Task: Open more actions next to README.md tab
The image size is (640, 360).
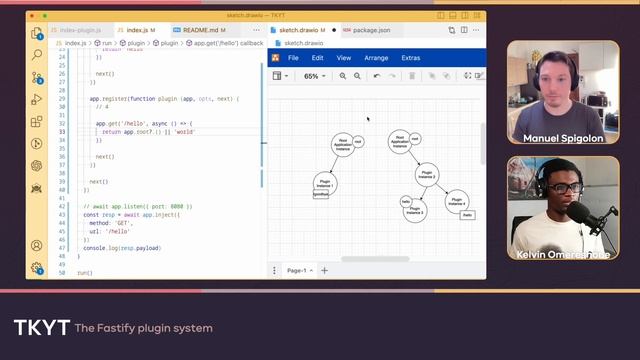Action: (256, 30)
